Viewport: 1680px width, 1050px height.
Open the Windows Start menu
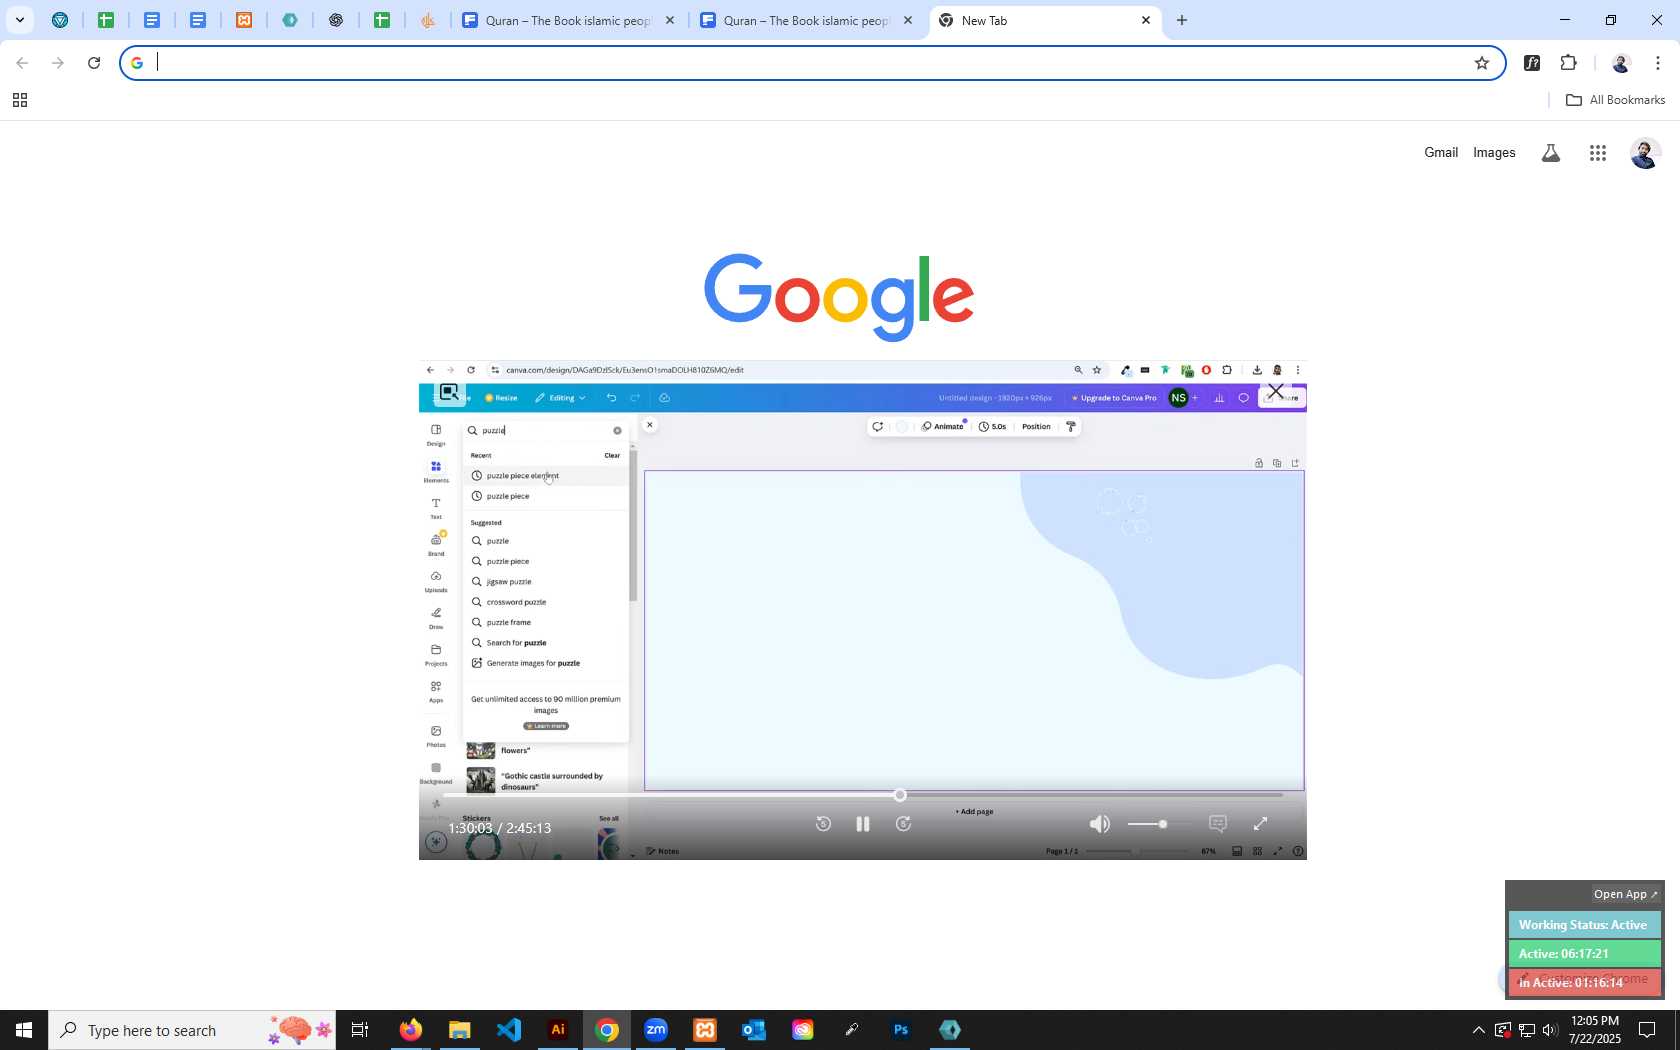[24, 1030]
